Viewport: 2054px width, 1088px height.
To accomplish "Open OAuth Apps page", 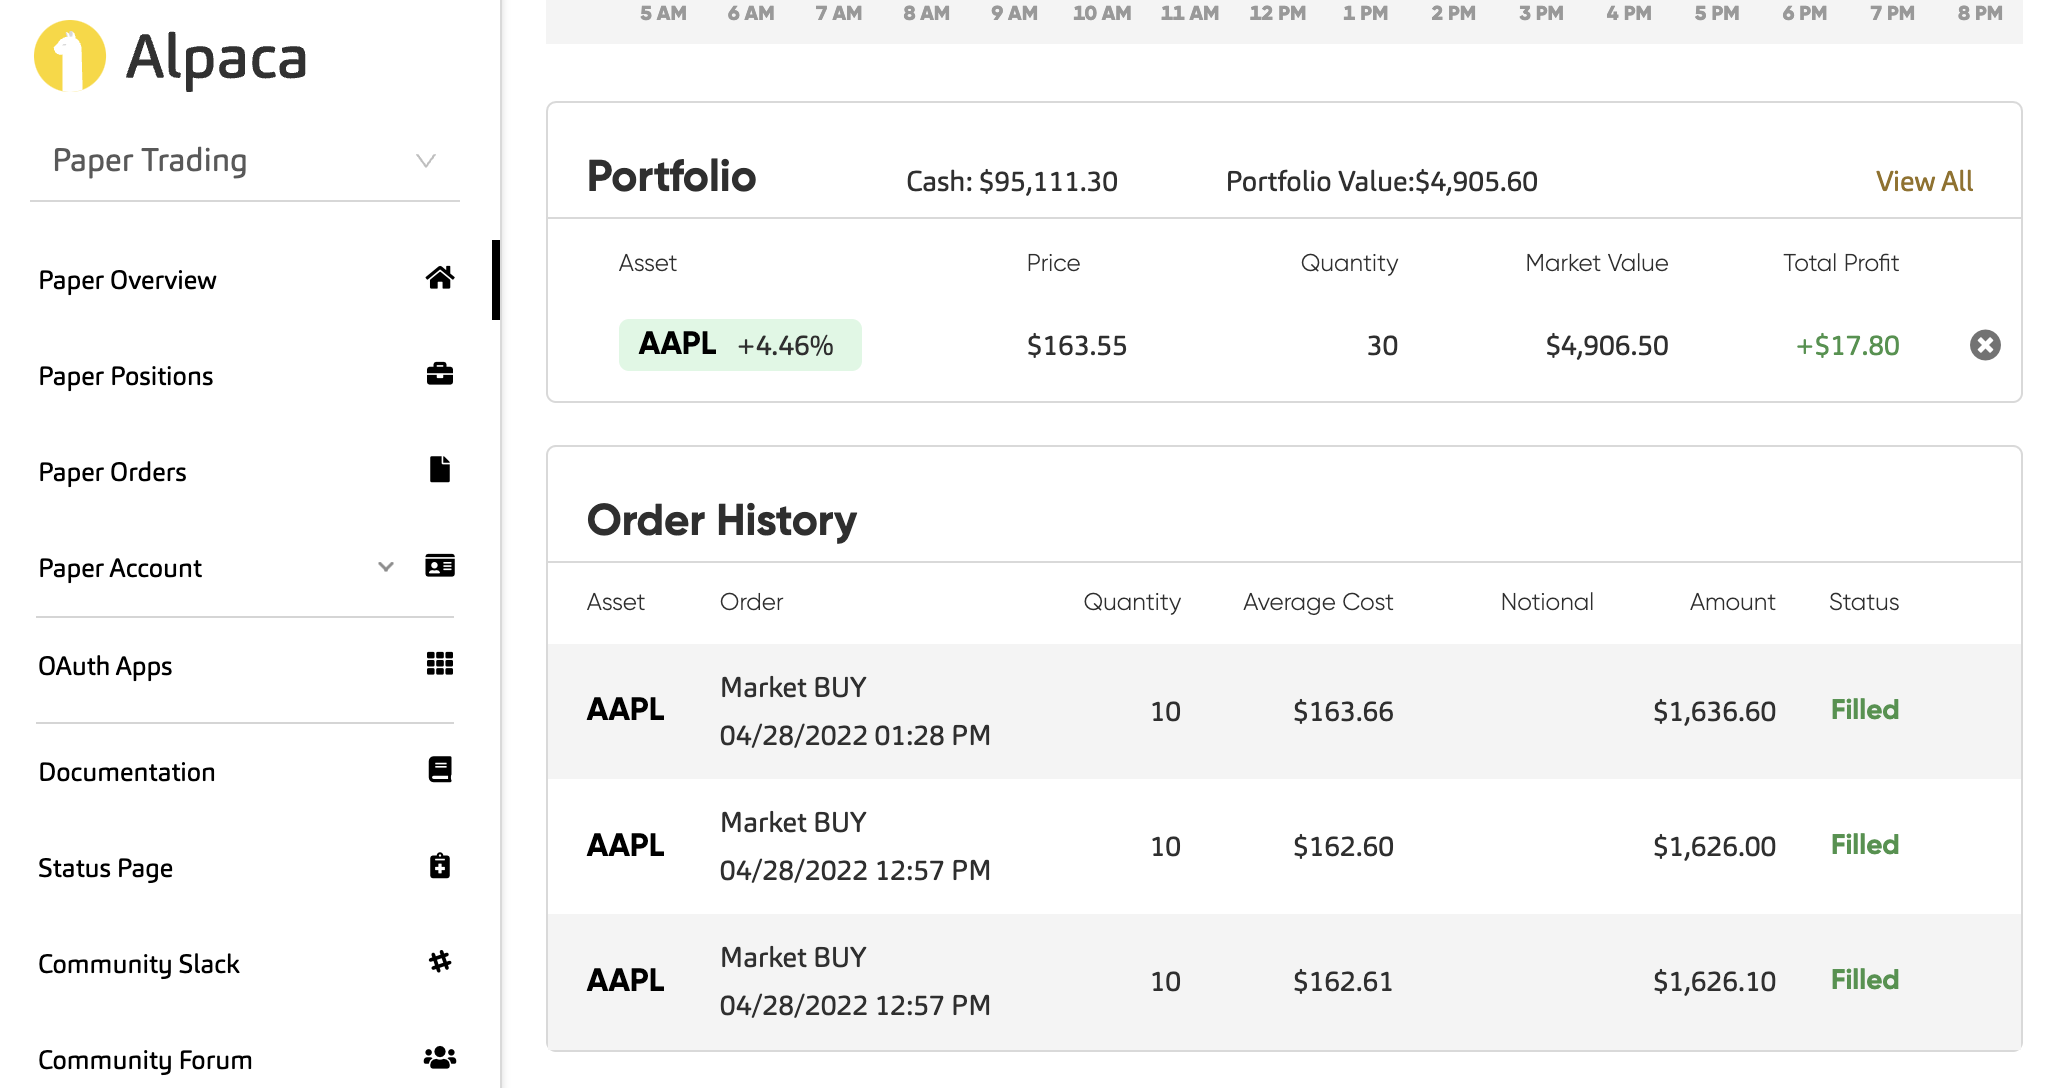I will tap(105, 666).
